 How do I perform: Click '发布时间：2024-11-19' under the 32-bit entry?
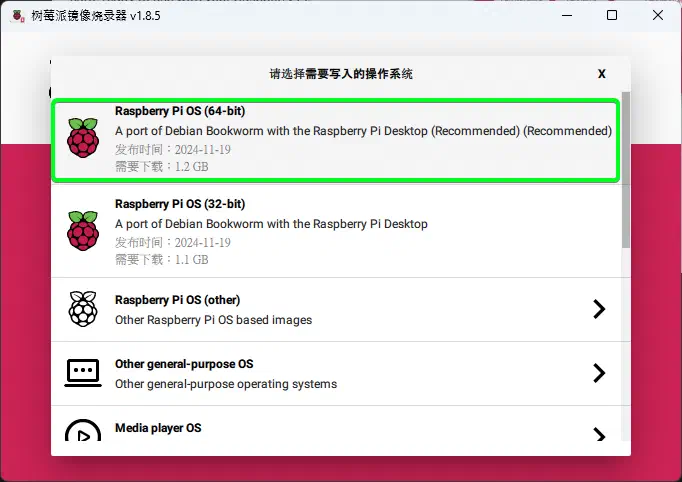[x=173, y=243]
